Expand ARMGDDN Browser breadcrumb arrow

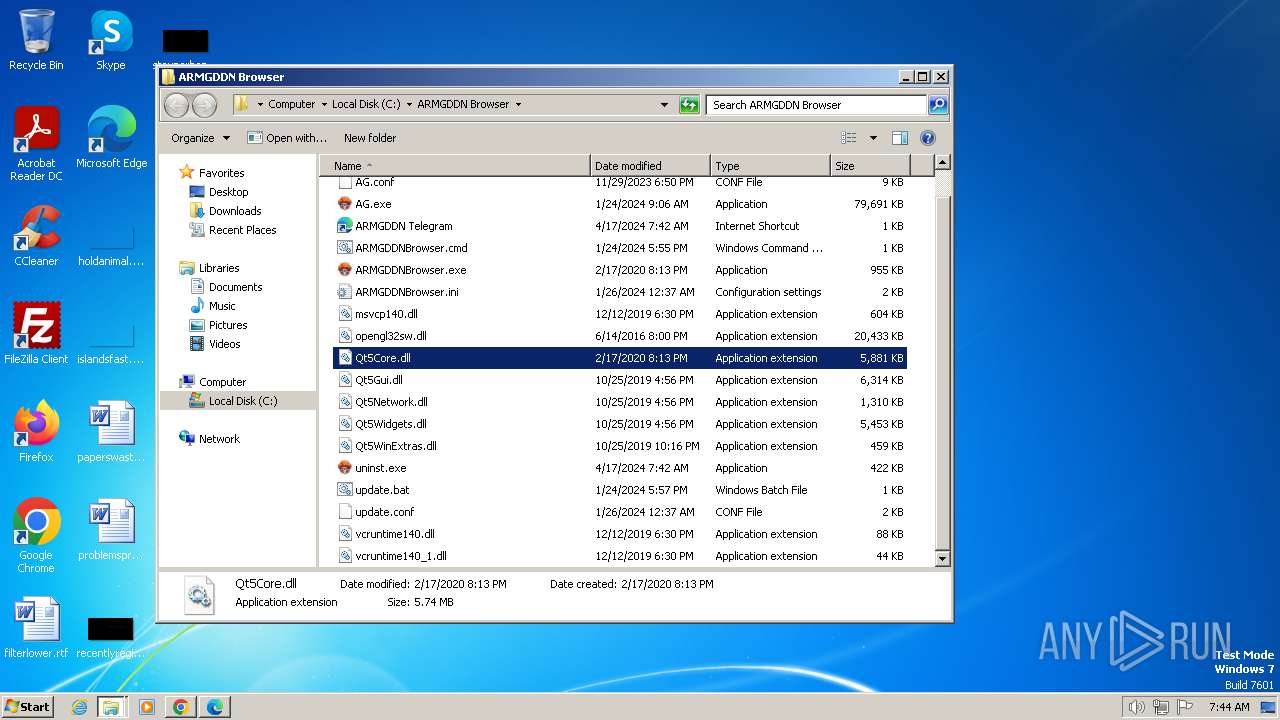pos(518,104)
